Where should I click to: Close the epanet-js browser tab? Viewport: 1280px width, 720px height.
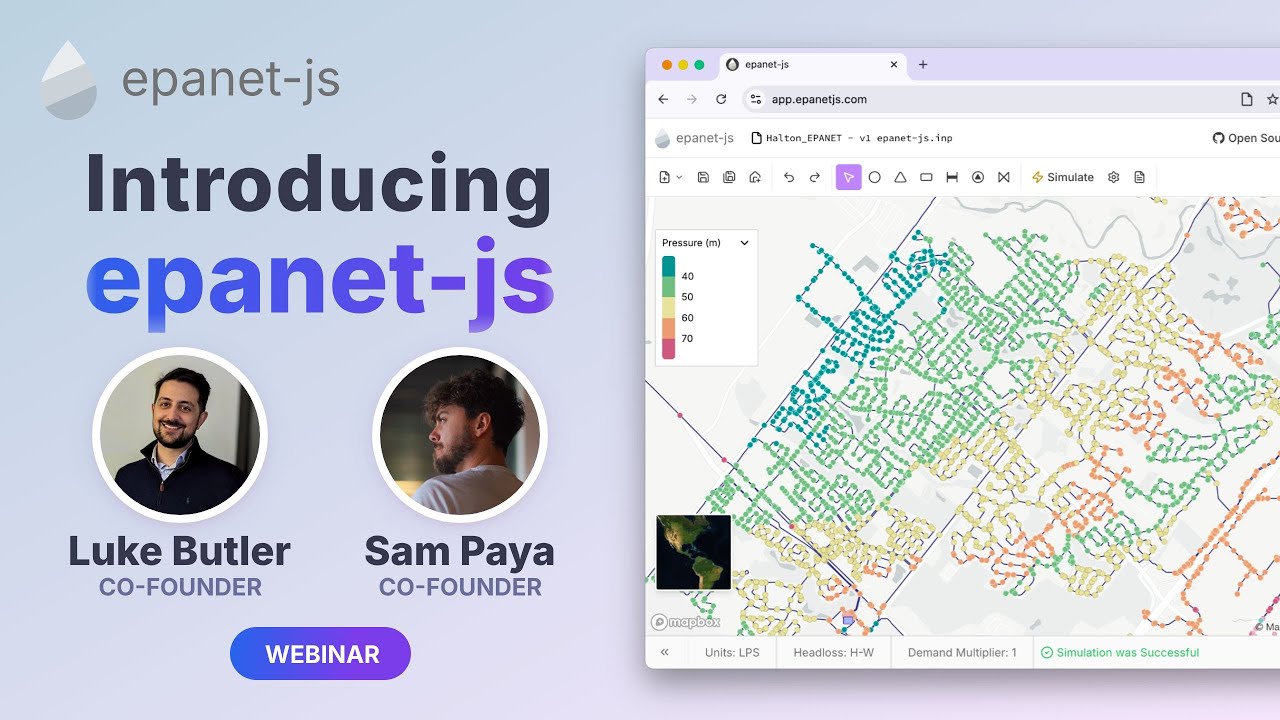click(x=894, y=64)
